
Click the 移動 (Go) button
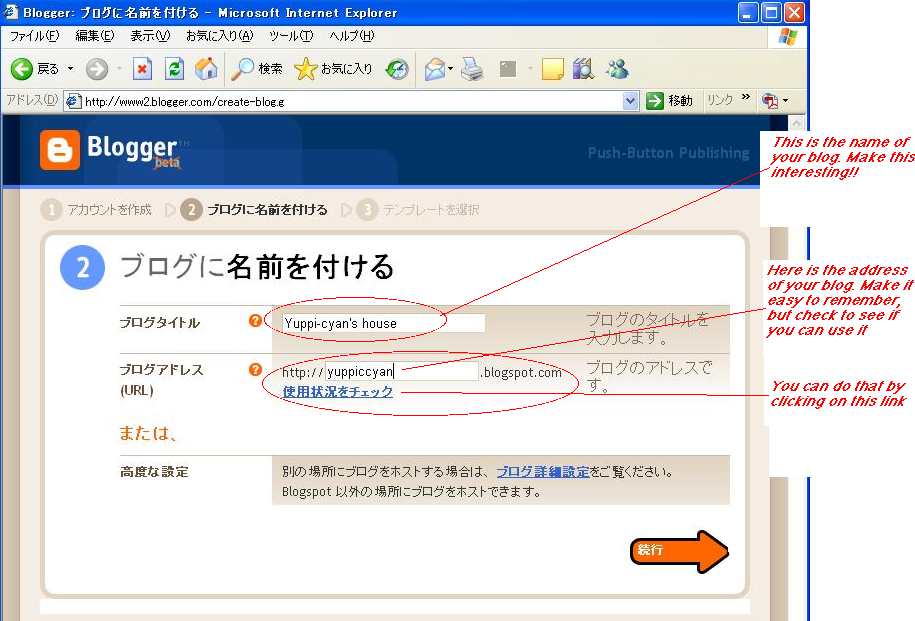click(x=669, y=101)
